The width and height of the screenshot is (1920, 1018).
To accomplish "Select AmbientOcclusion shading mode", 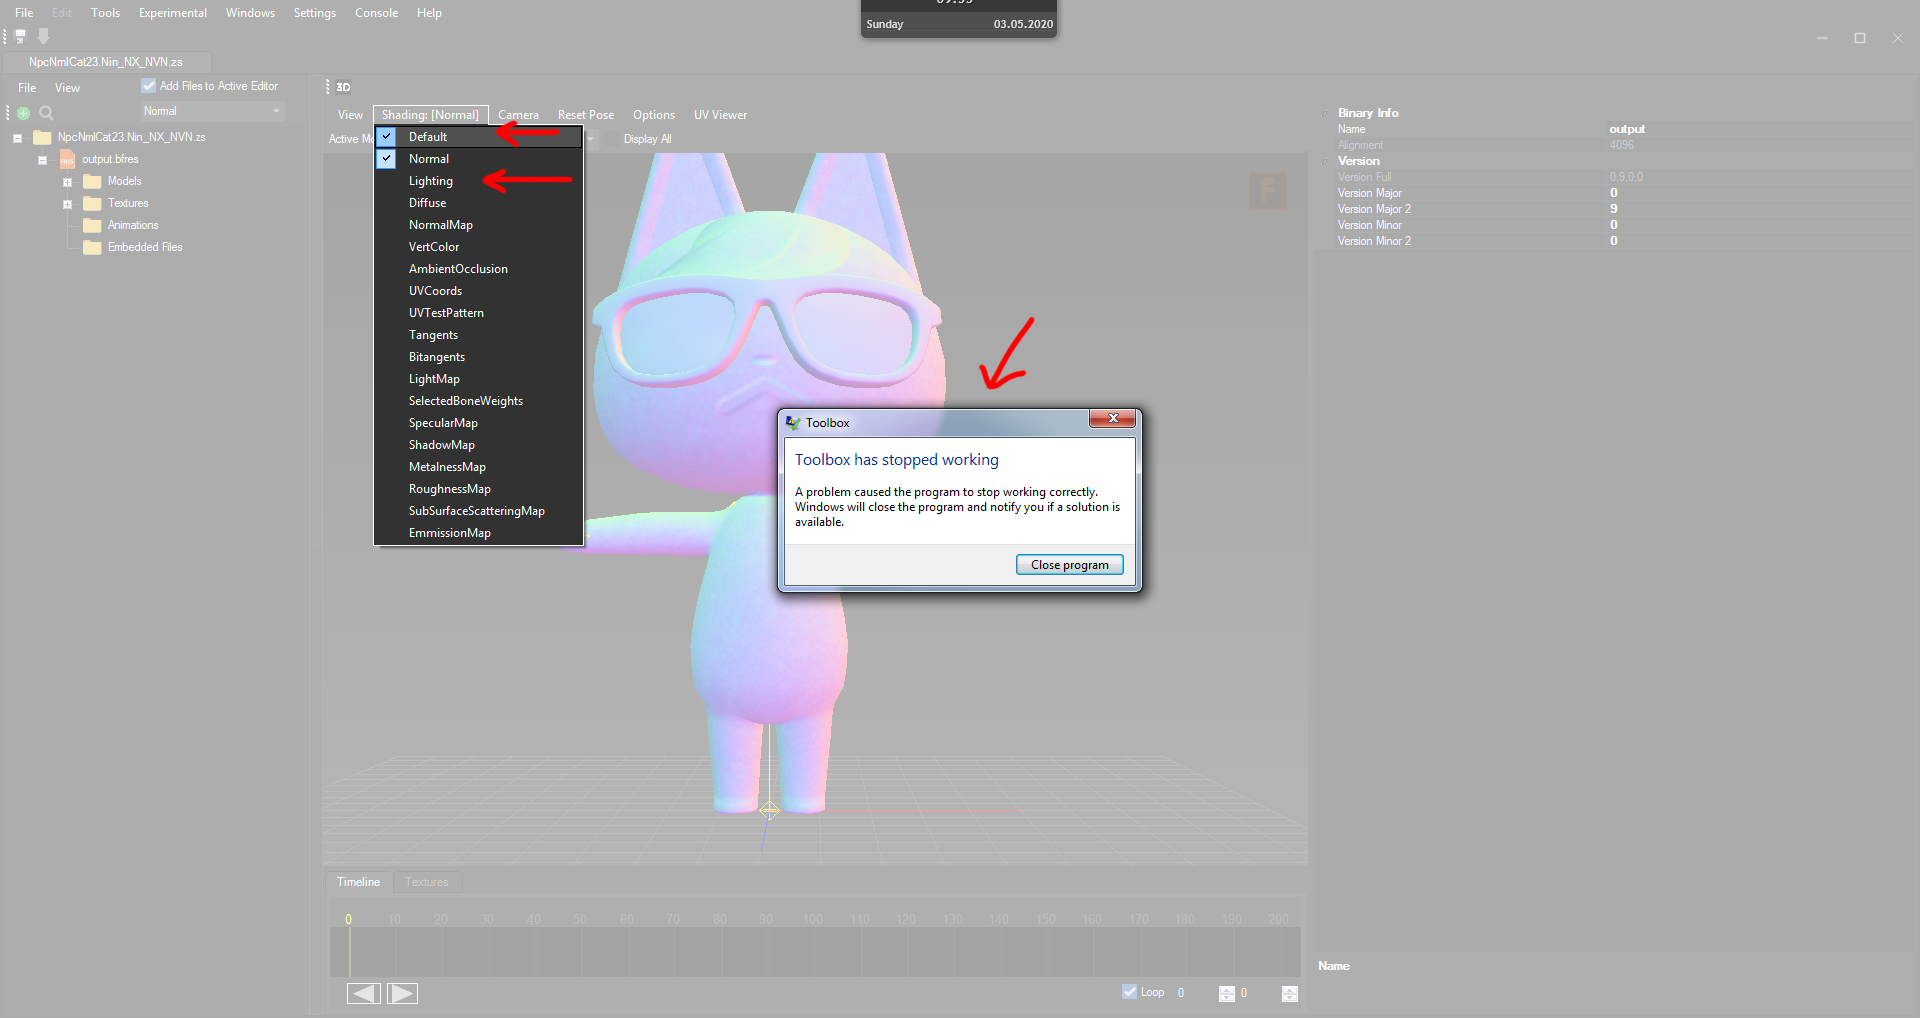I will click(478, 269).
